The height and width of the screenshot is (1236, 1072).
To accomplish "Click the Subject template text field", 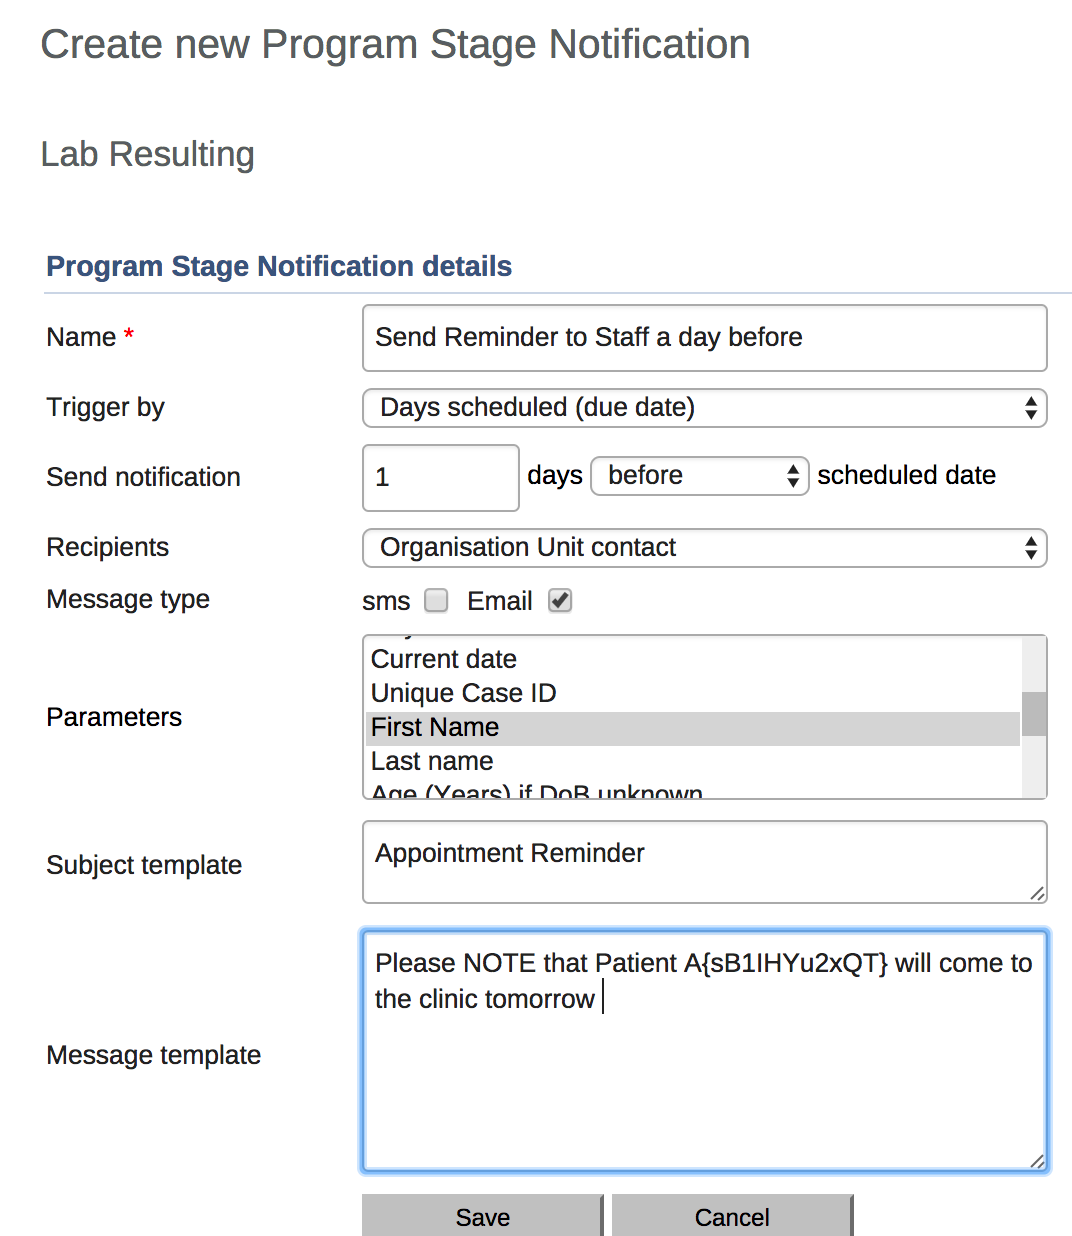I will point(704,862).
